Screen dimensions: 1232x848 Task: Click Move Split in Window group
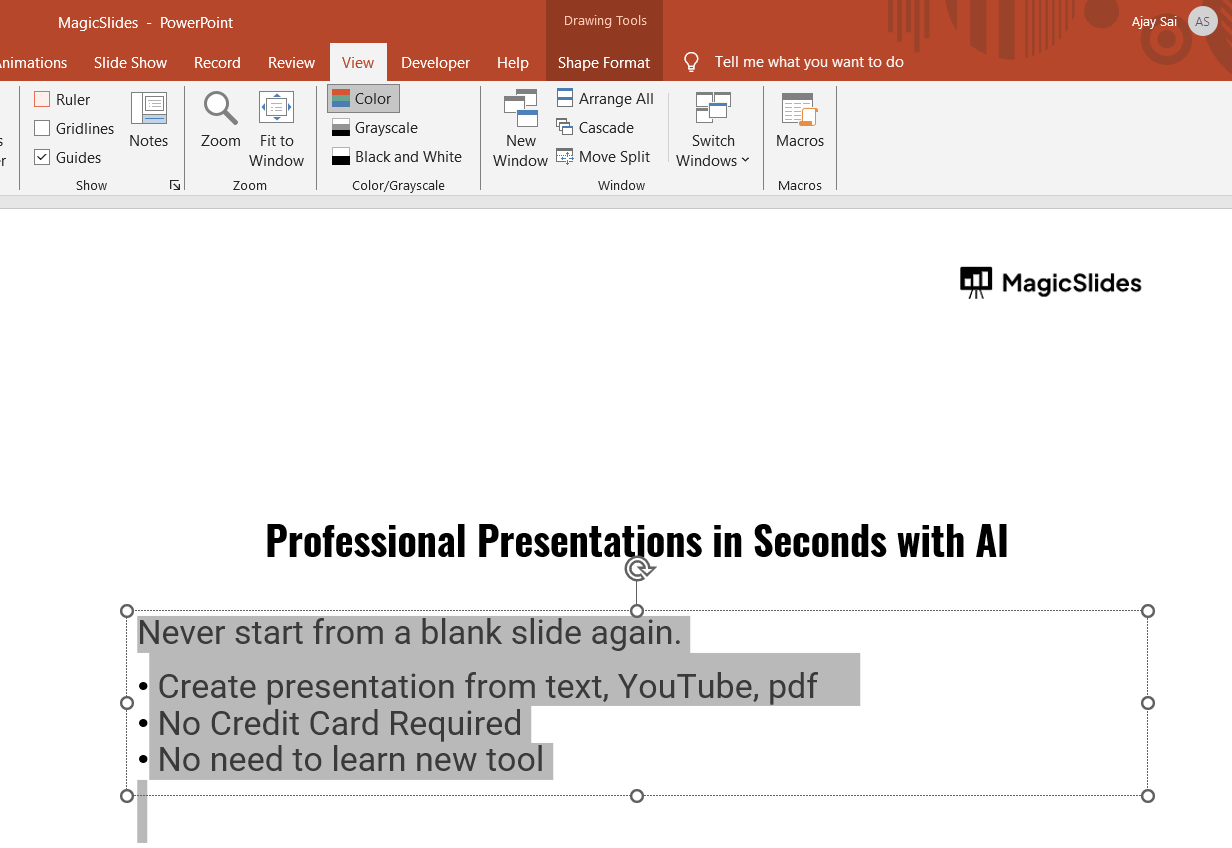(x=603, y=156)
